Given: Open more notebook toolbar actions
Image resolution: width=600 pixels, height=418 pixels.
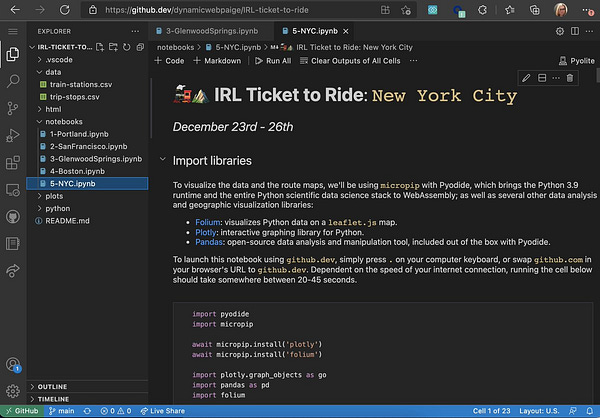Looking at the screenshot, I should [413, 61].
